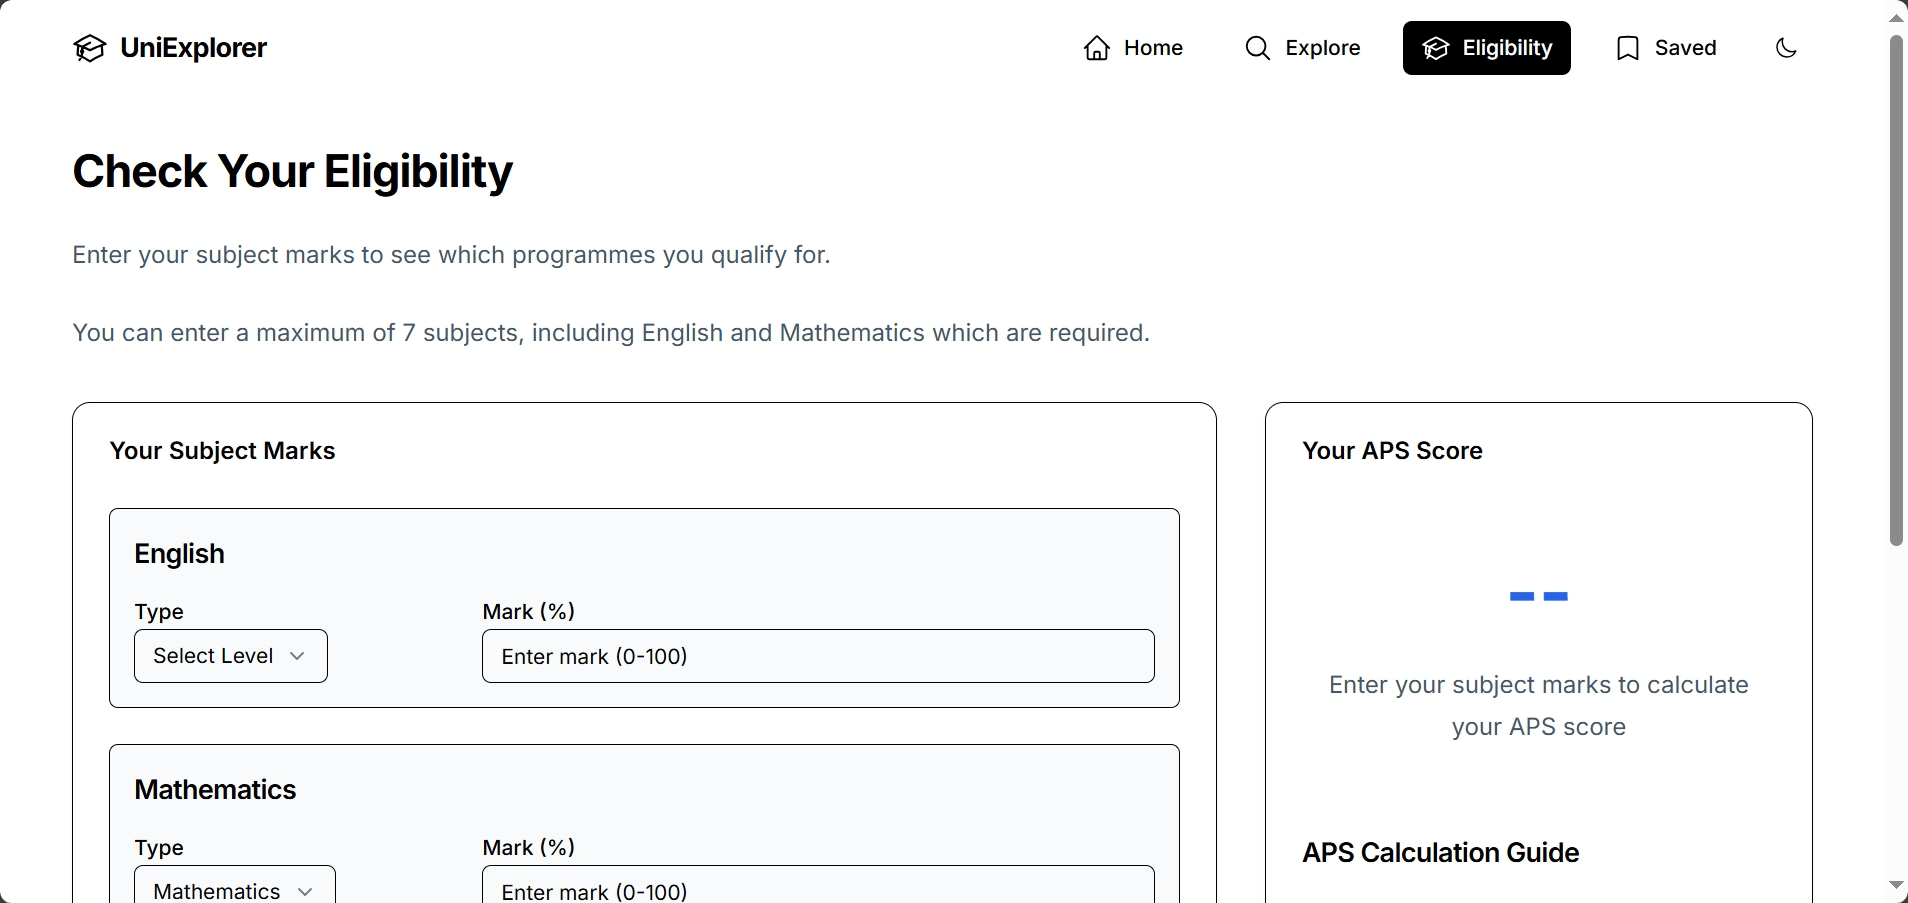This screenshot has height=903, width=1908.
Task: Open English Select Level dropdown
Action: pos(231,656)
